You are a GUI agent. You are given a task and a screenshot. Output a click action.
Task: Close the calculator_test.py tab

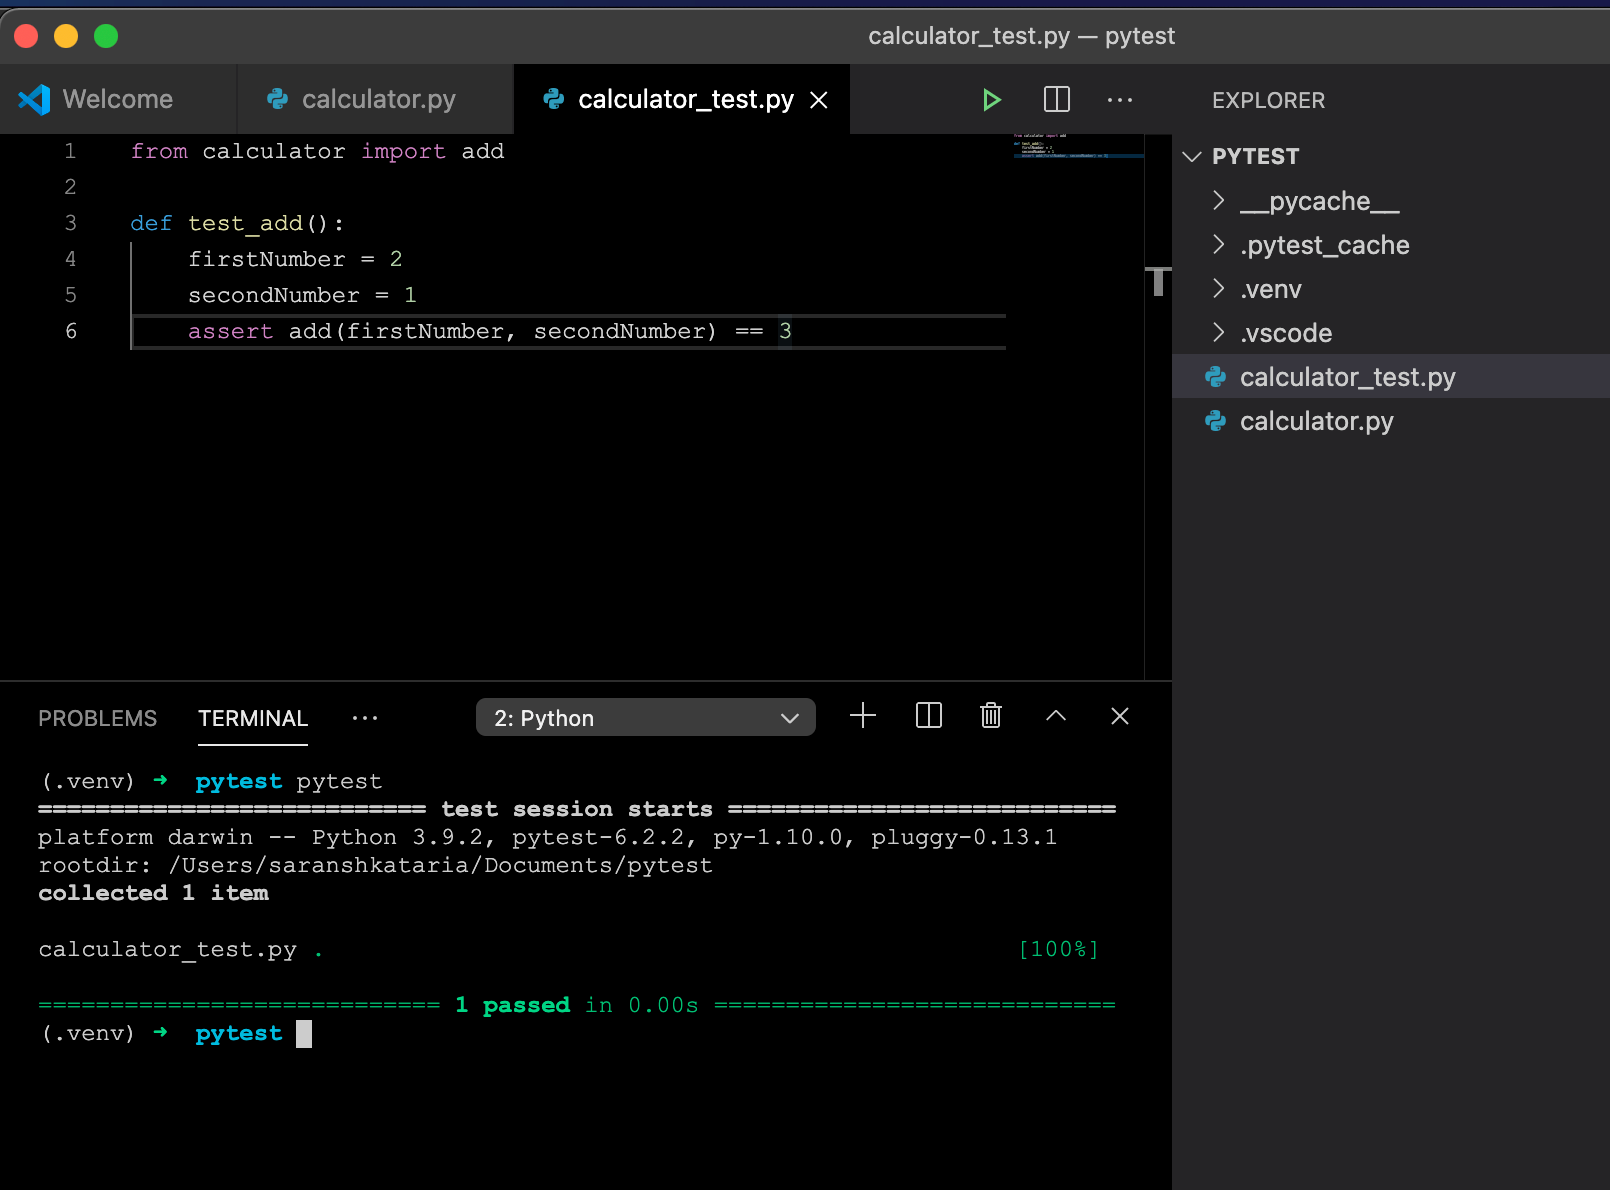pos(819,99)
